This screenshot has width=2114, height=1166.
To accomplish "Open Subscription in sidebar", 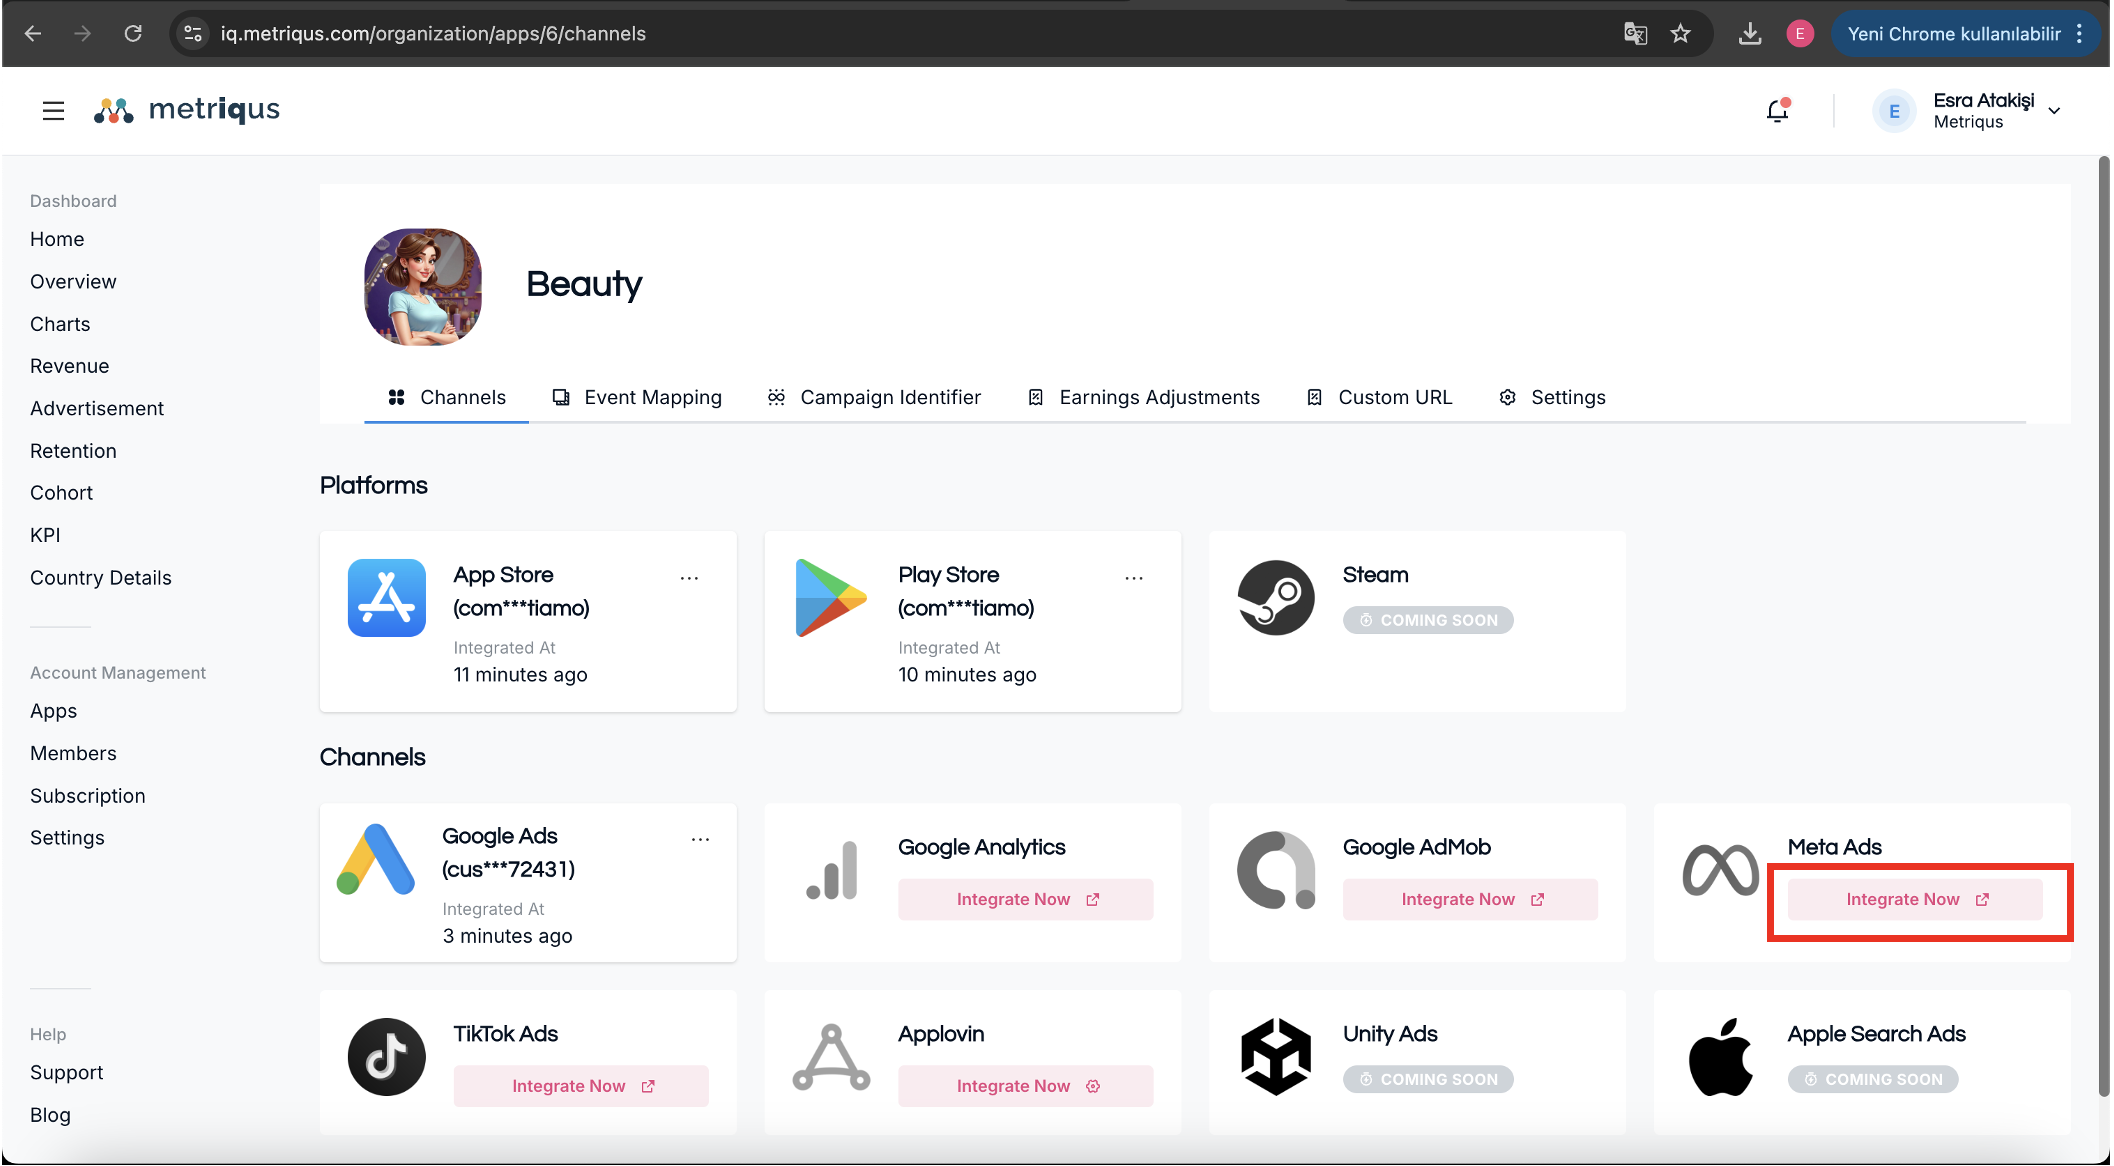I will coord(88,796).
